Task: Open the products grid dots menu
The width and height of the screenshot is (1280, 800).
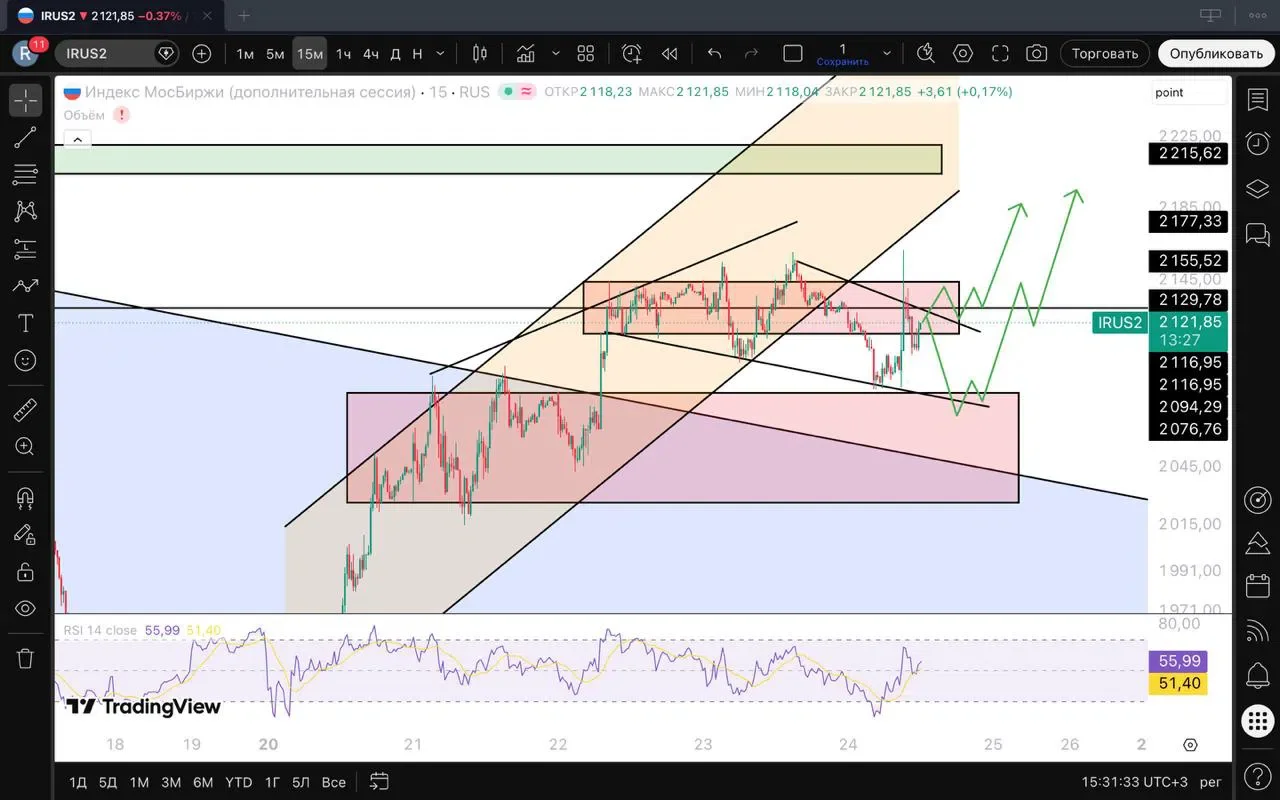Action: click(1257, 720)
